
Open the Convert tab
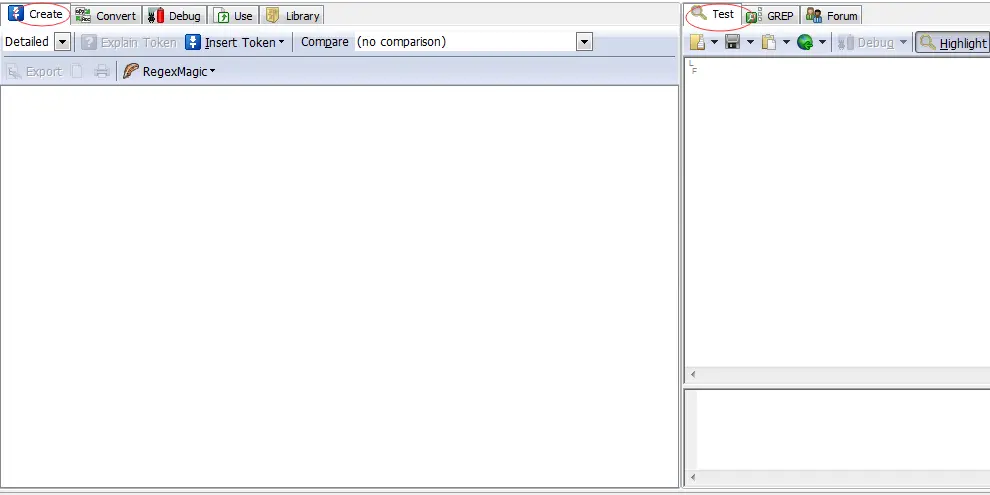pyautogui.click(x=106, y=16)
